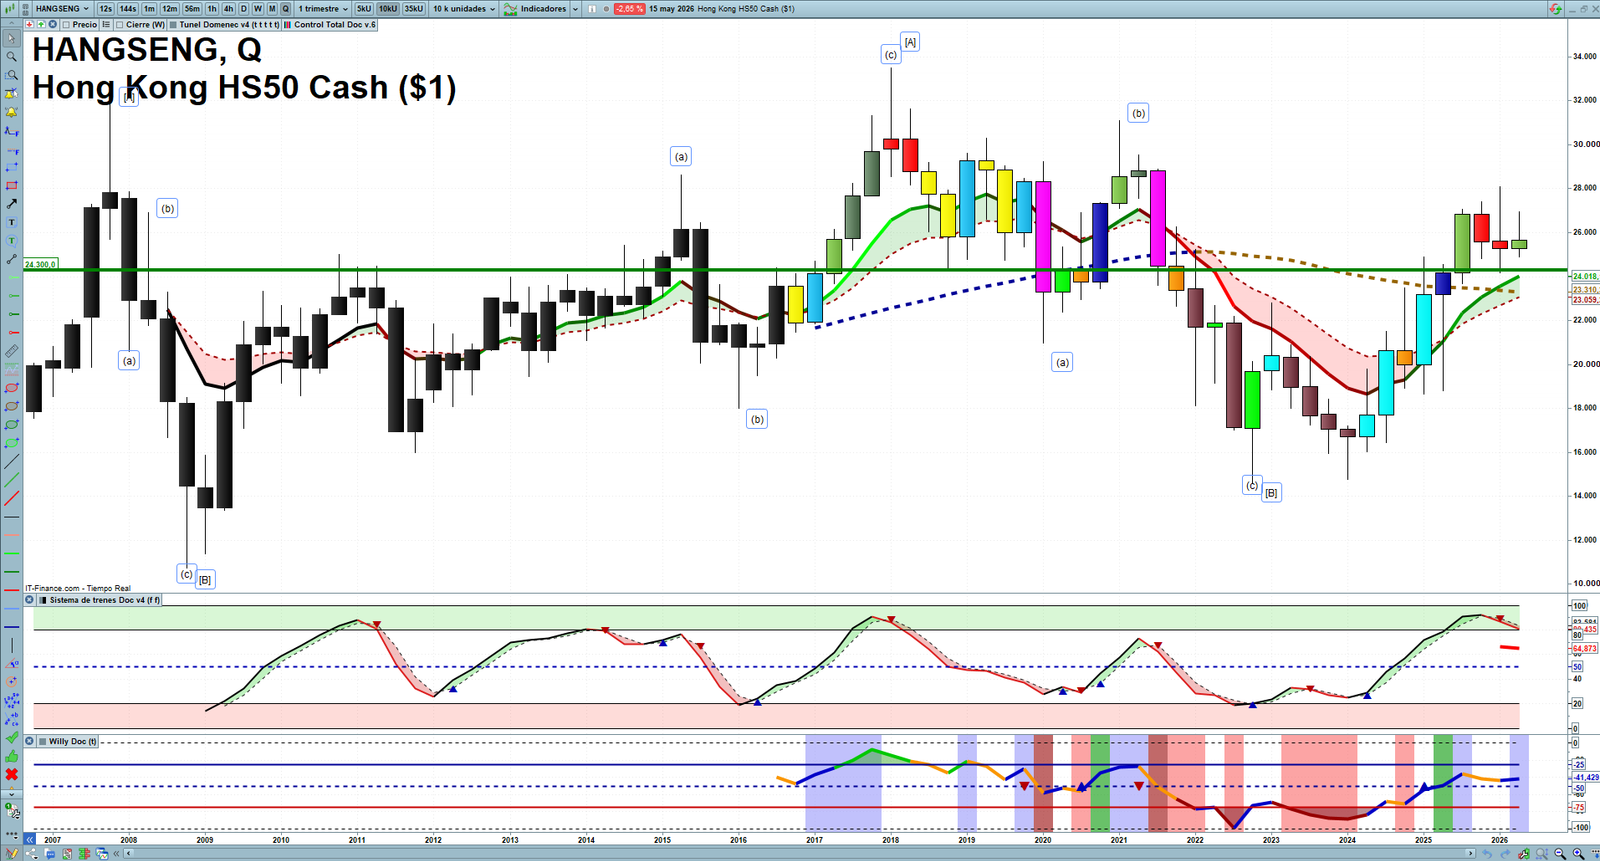Switch to the 4h timeframe
Screen dimensions: 1600x861
[x=228, y=9]
